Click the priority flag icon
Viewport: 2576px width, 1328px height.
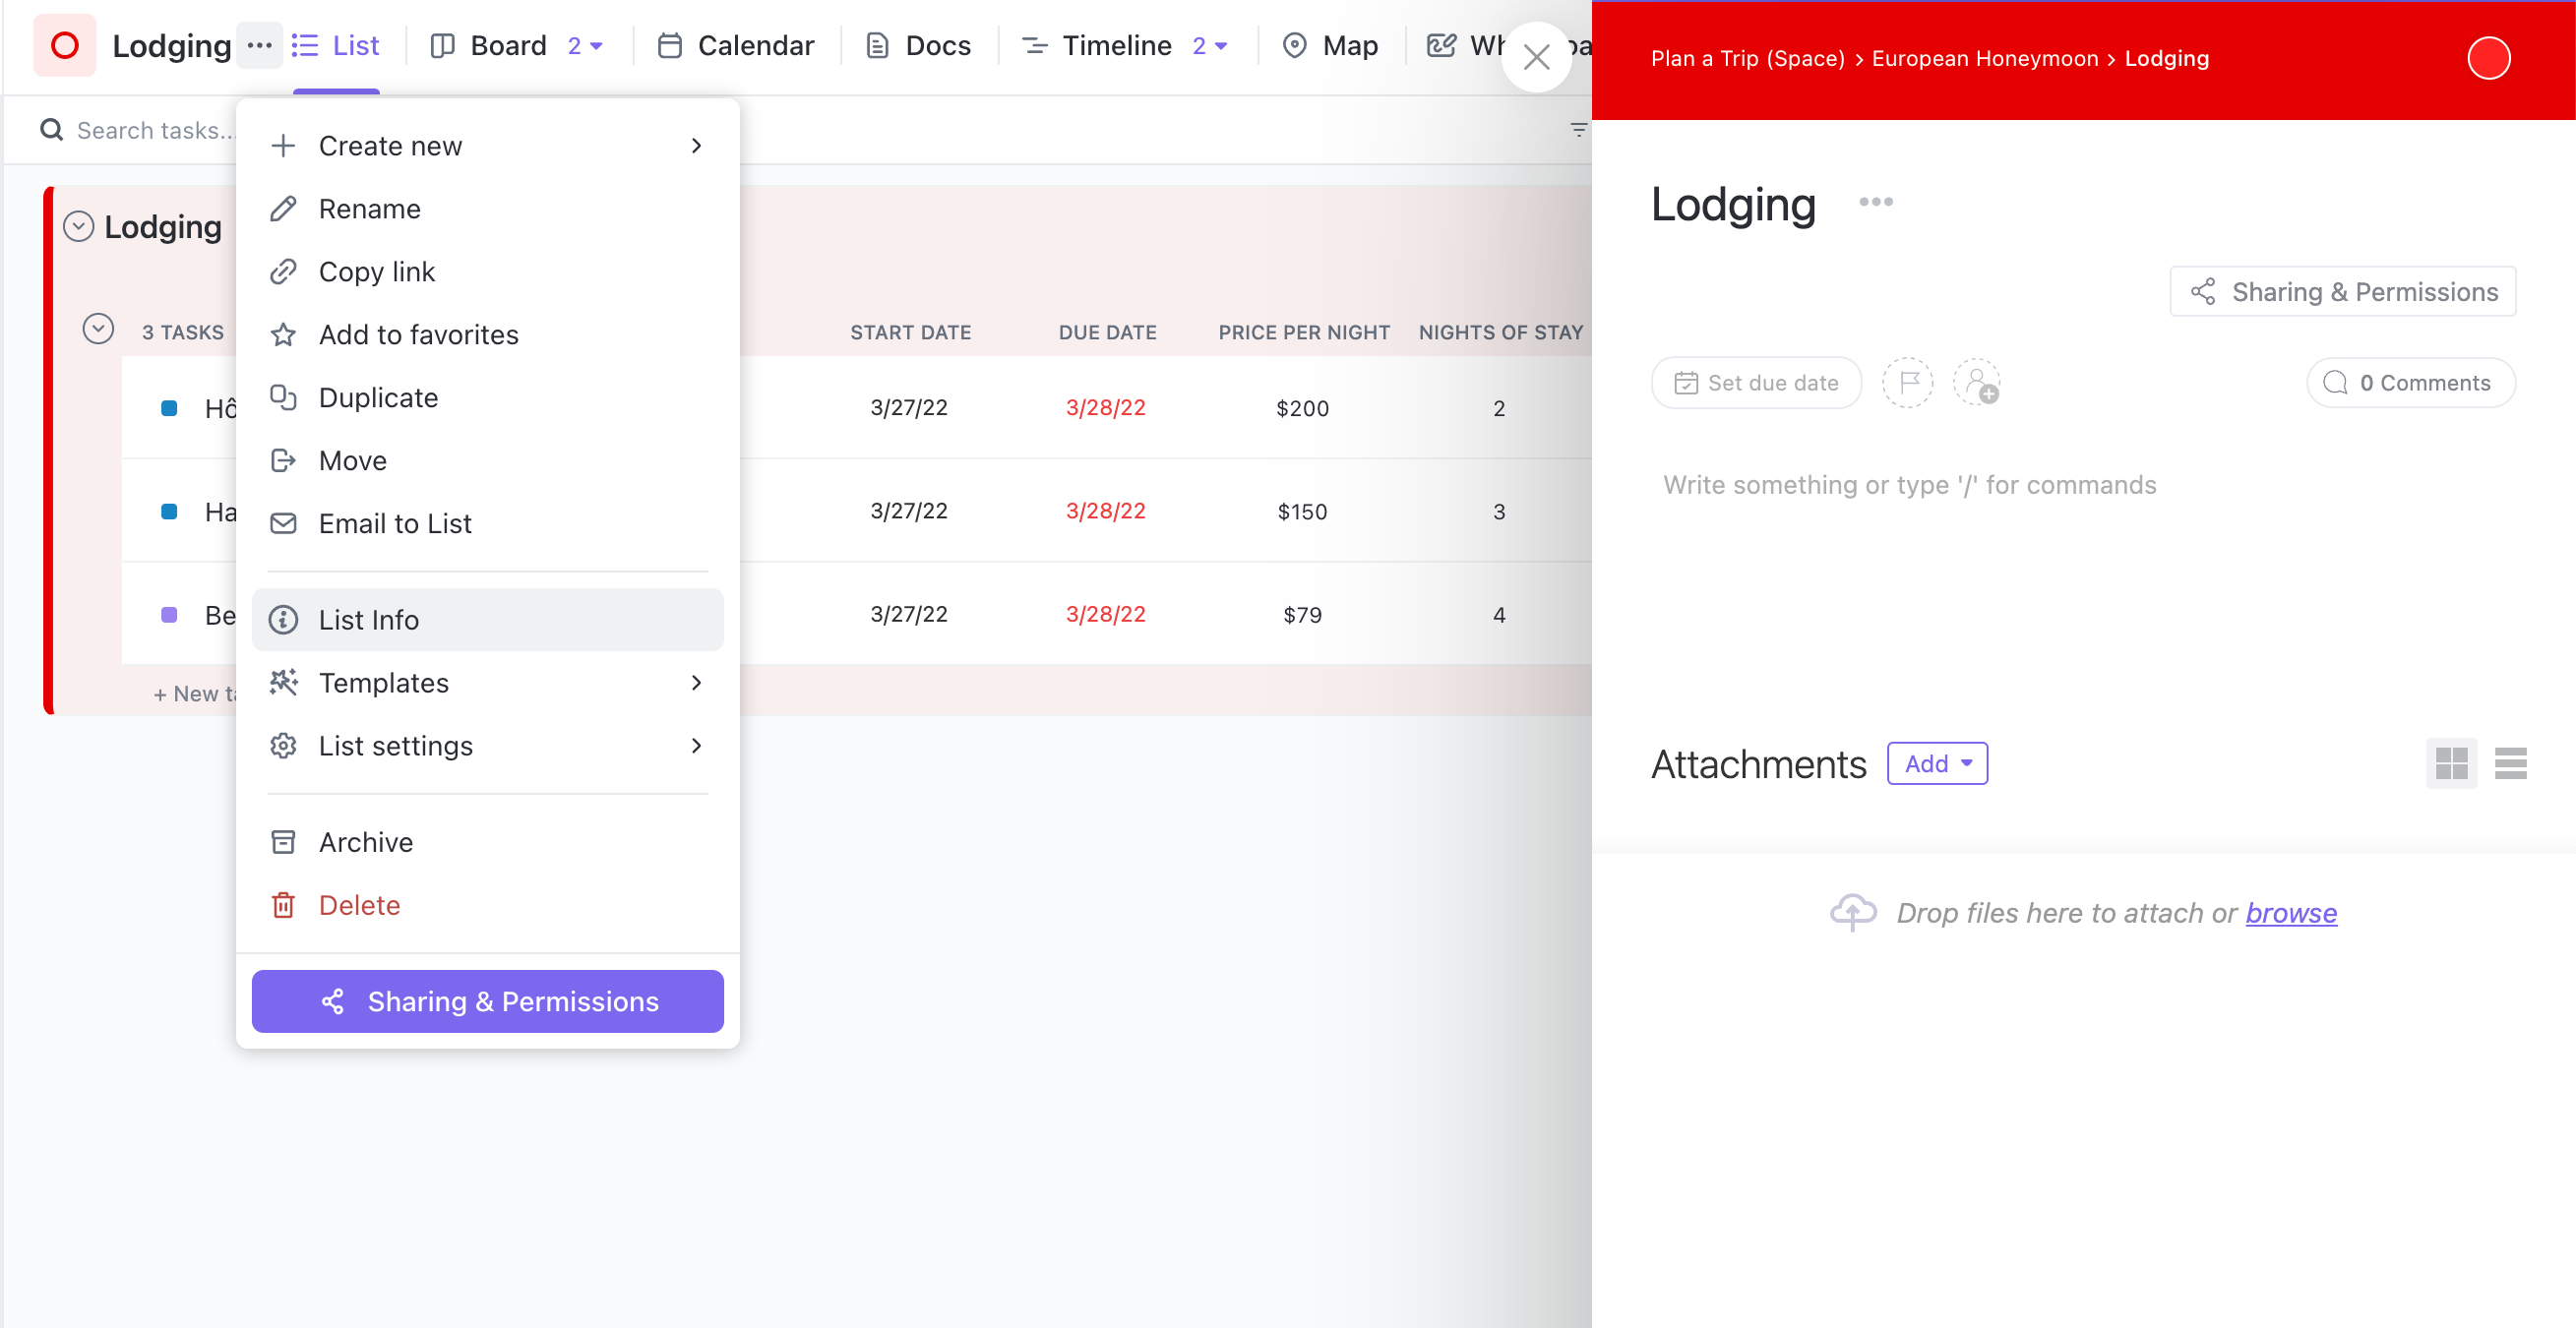pyautogui.click(x=1908, y=383)
